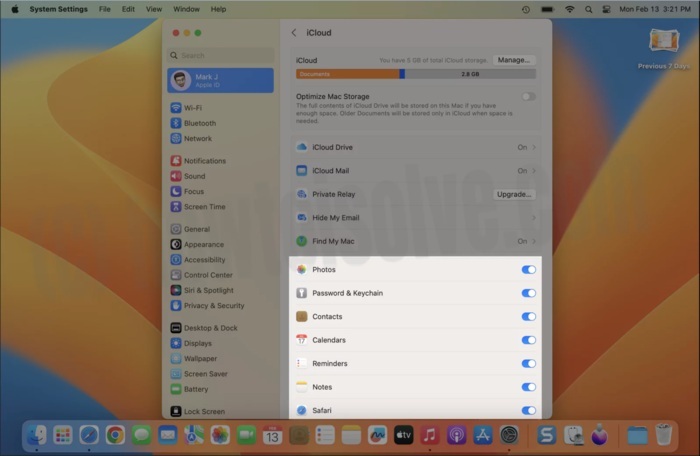This screenshot has width=700, height=456.
Task: Open Bluetooth settings from sidebar icon
Action: pos(176,123)
